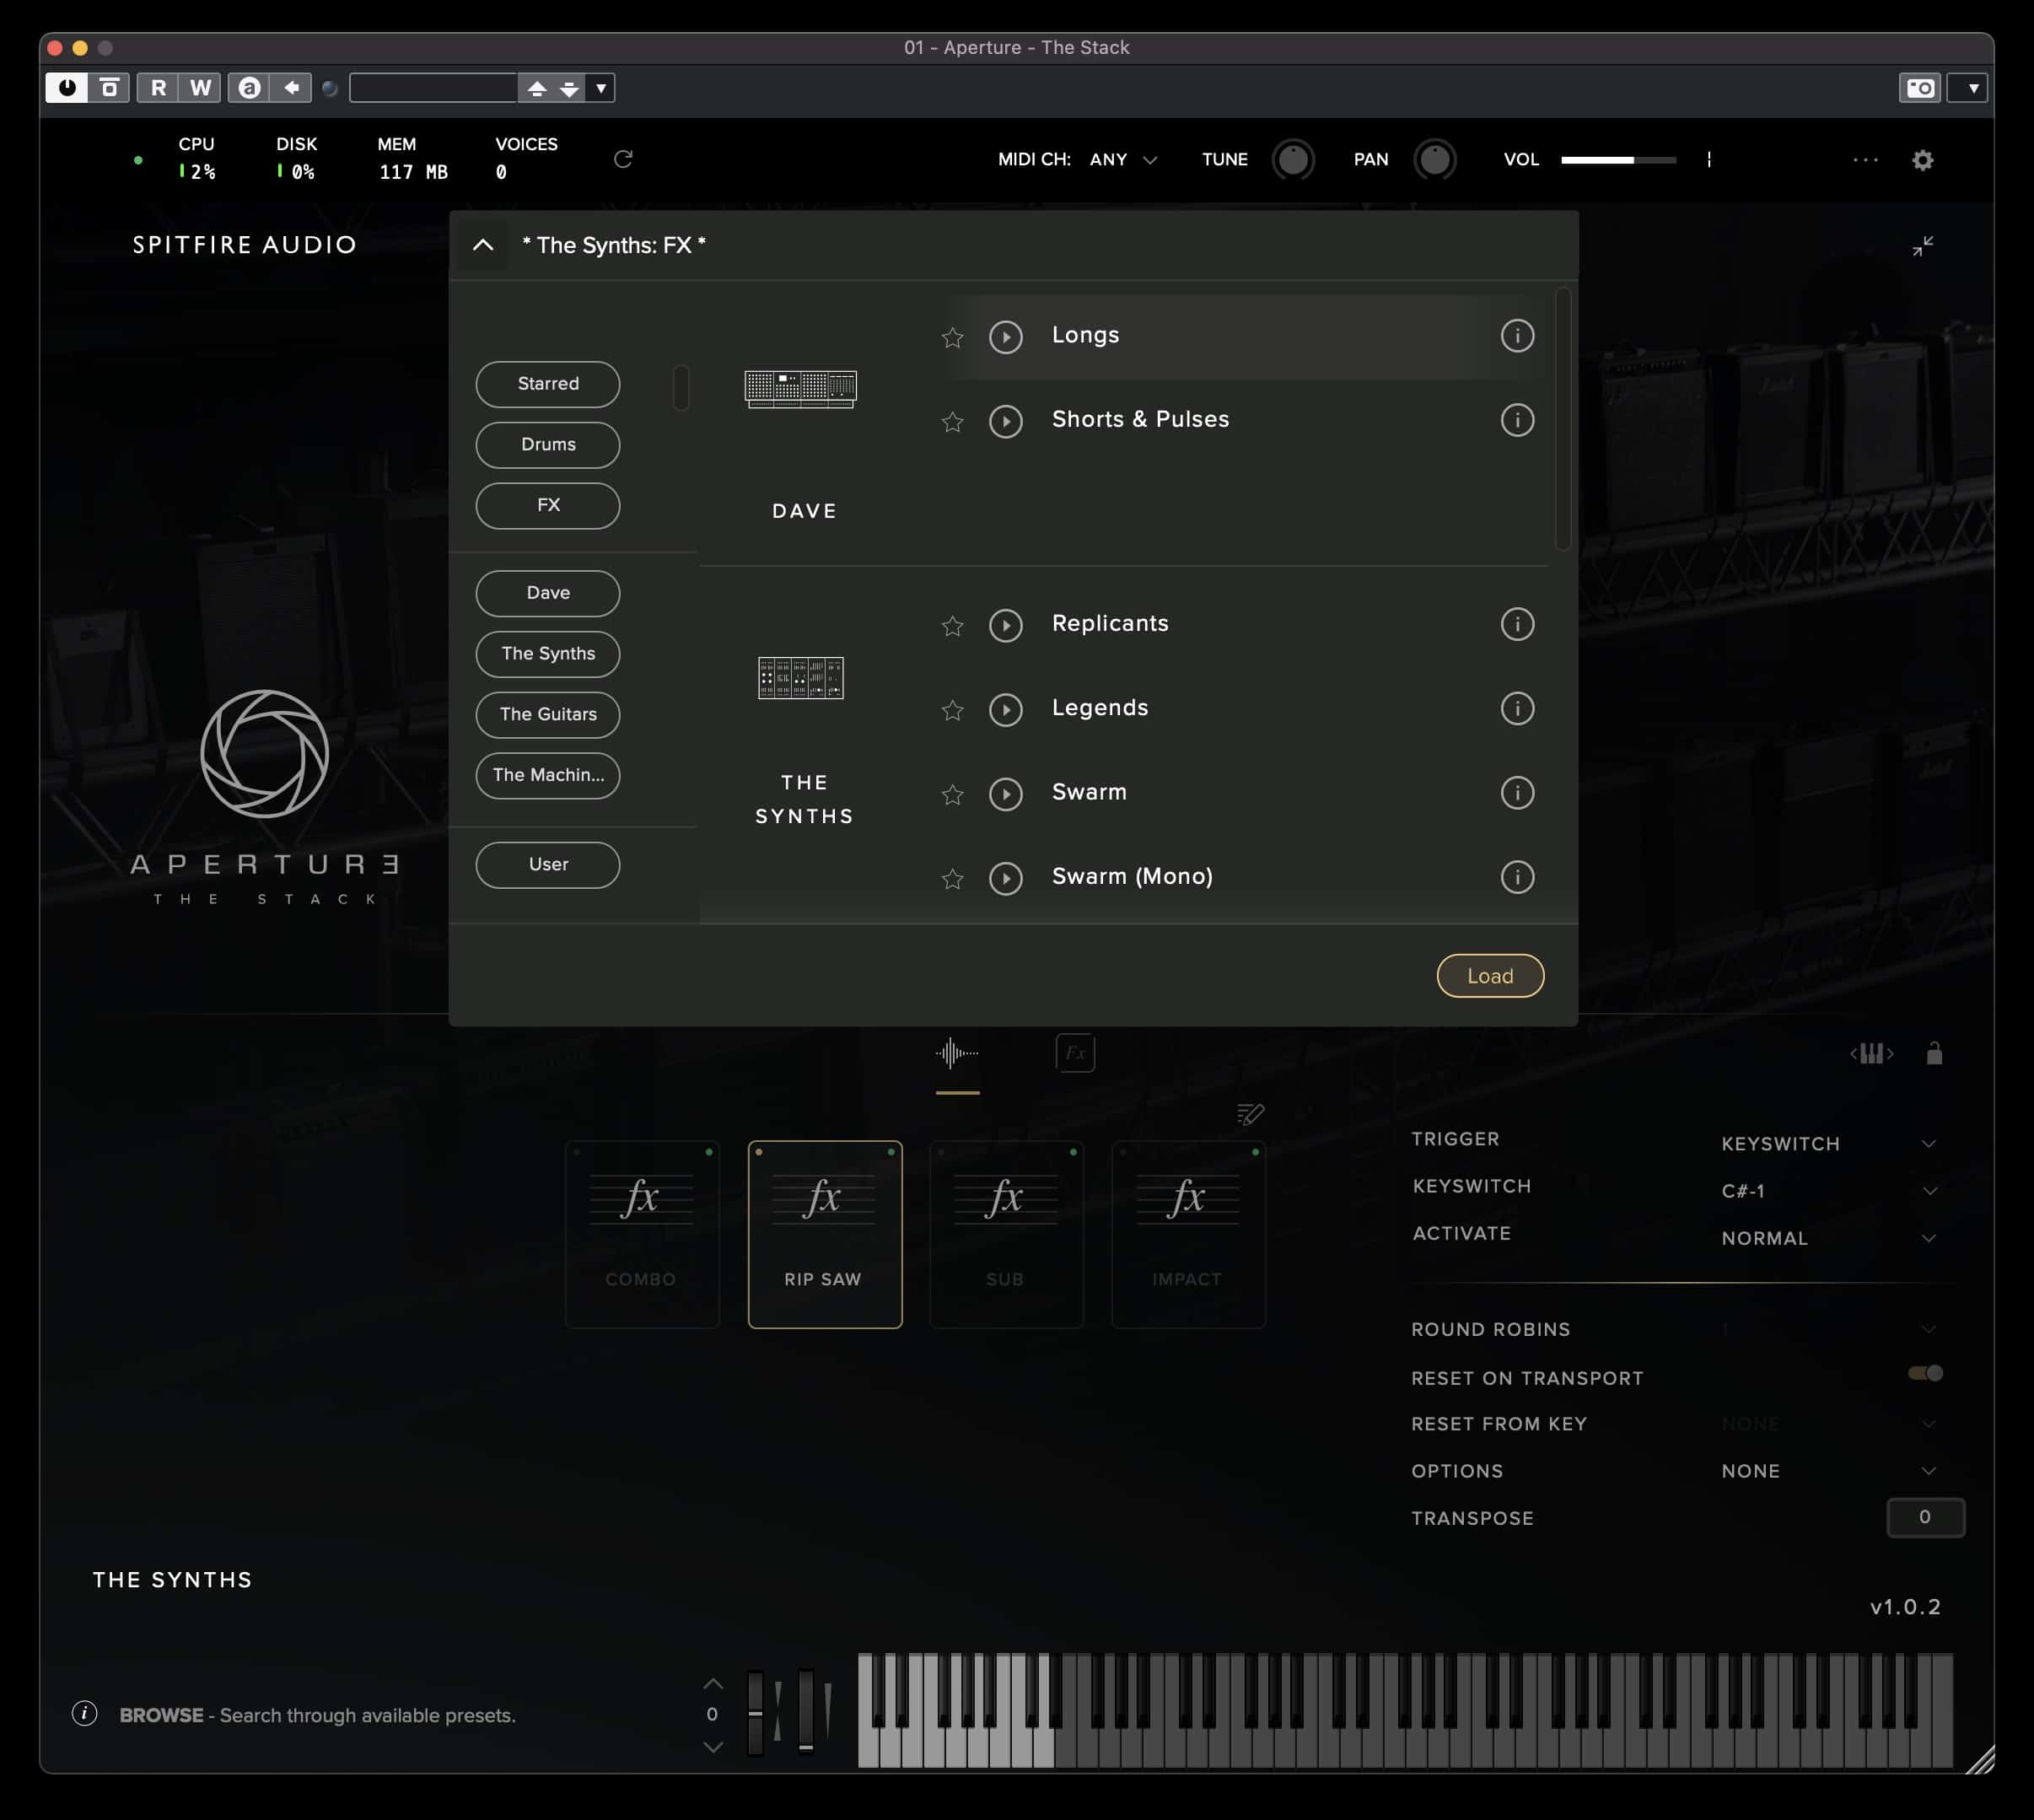Click the TUNE knob

(1292, 160)
